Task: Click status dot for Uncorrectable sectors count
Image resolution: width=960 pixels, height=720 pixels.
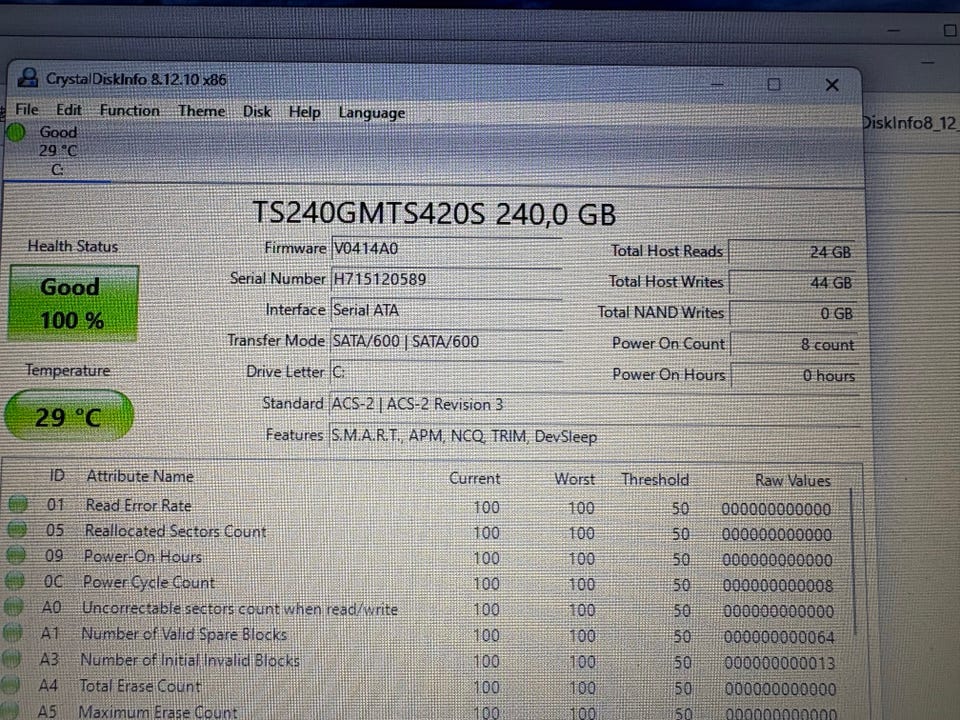Action: (x=13, y=606)
